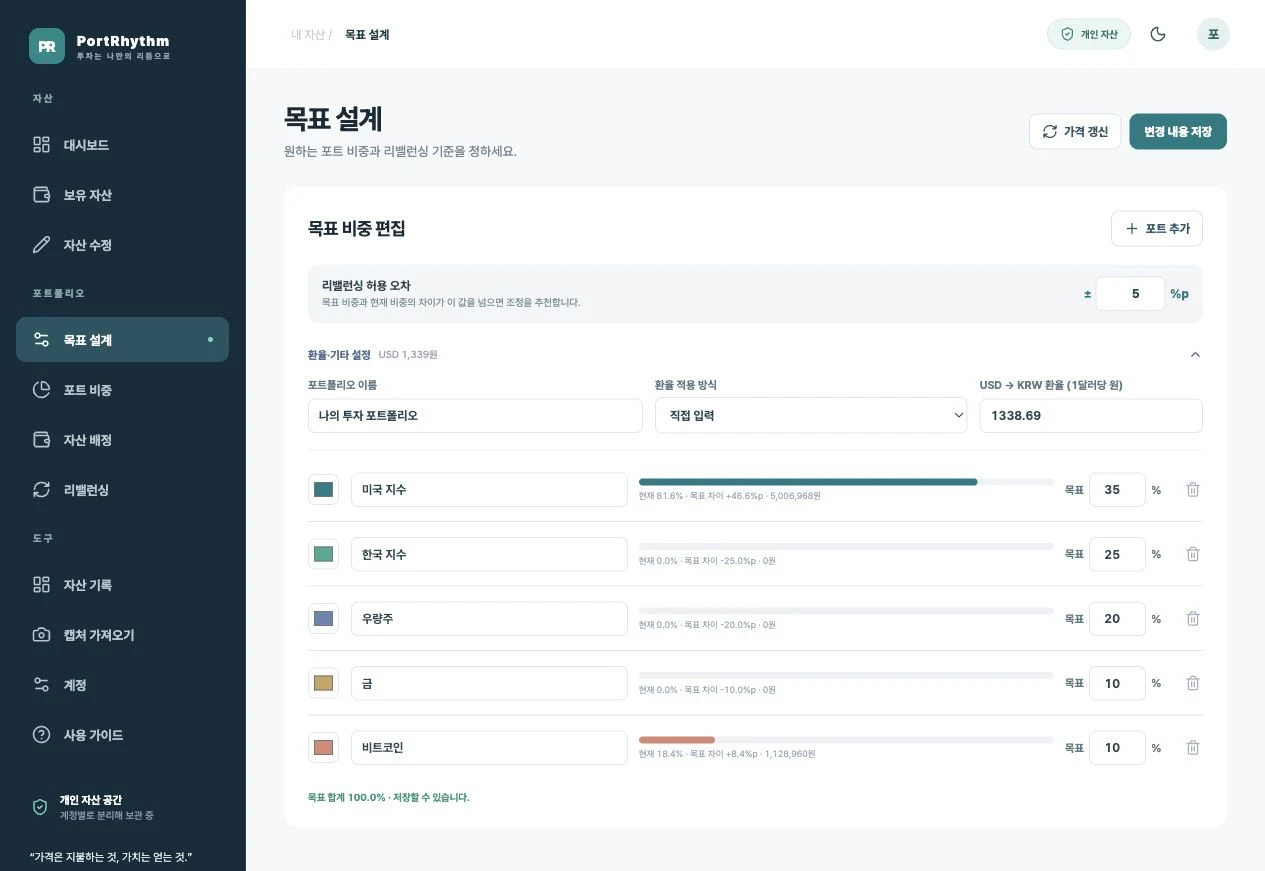The image size is (1265, 871).
Task: Click the 변경 내용 저장 button
Action: click(x=1178, y=132)
